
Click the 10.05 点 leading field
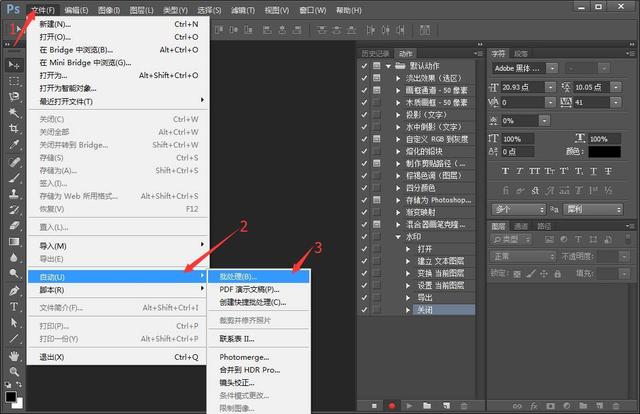coord(591,87)
